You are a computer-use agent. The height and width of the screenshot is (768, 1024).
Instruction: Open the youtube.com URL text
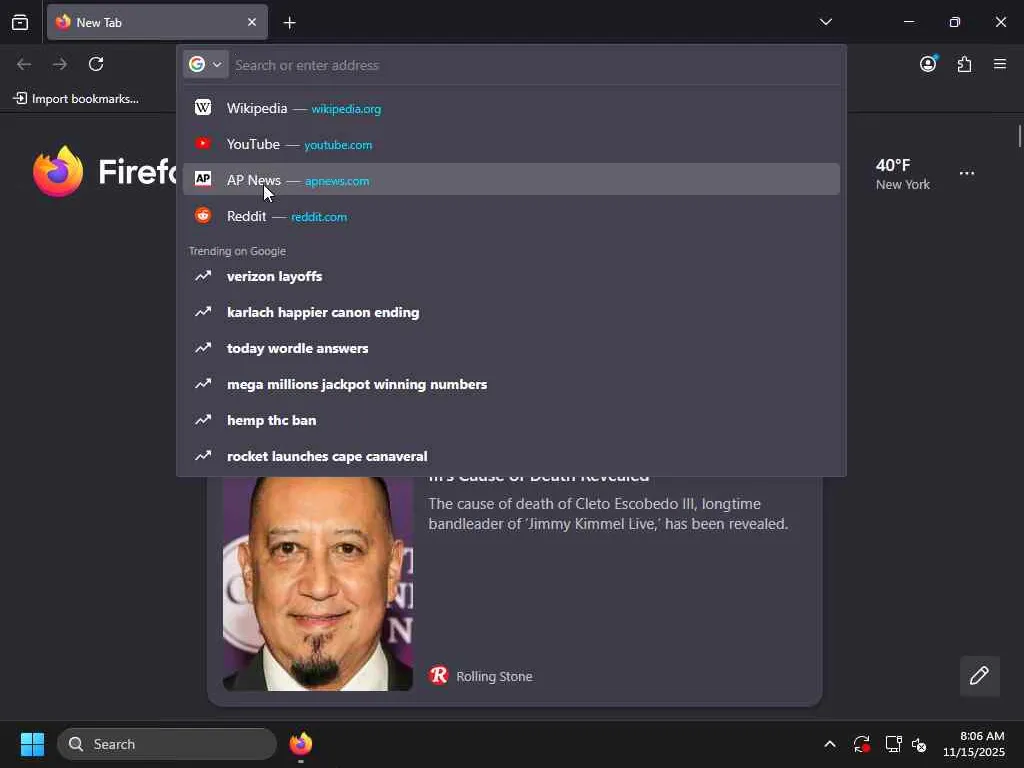point(338,145)
